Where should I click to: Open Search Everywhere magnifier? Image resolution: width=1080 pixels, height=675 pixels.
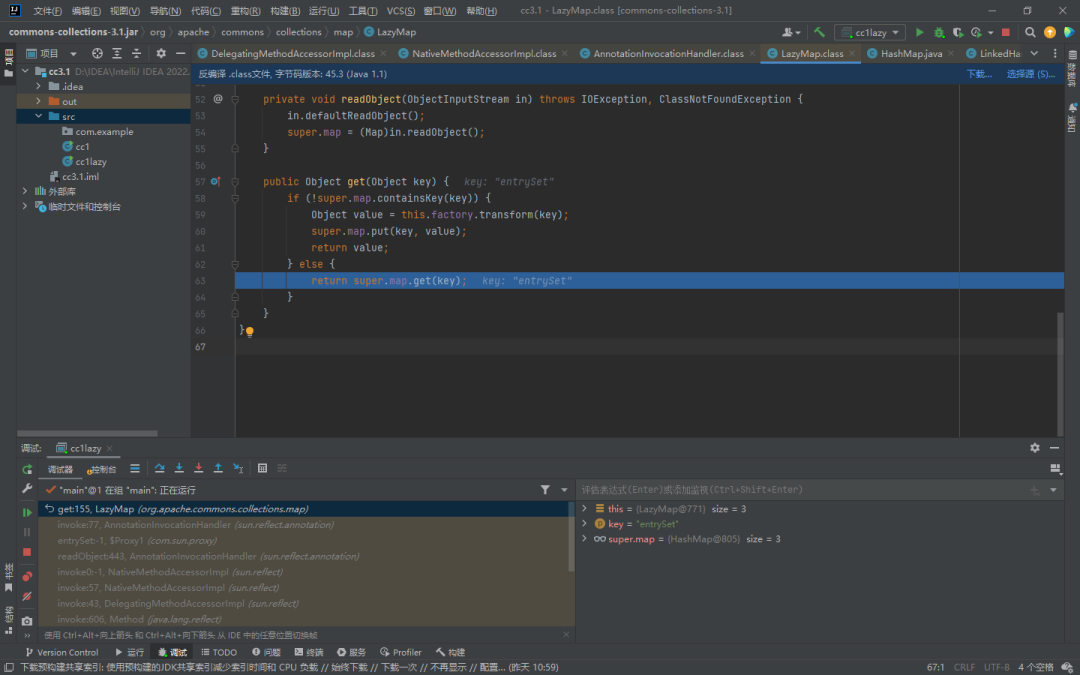pos(1030,32)
